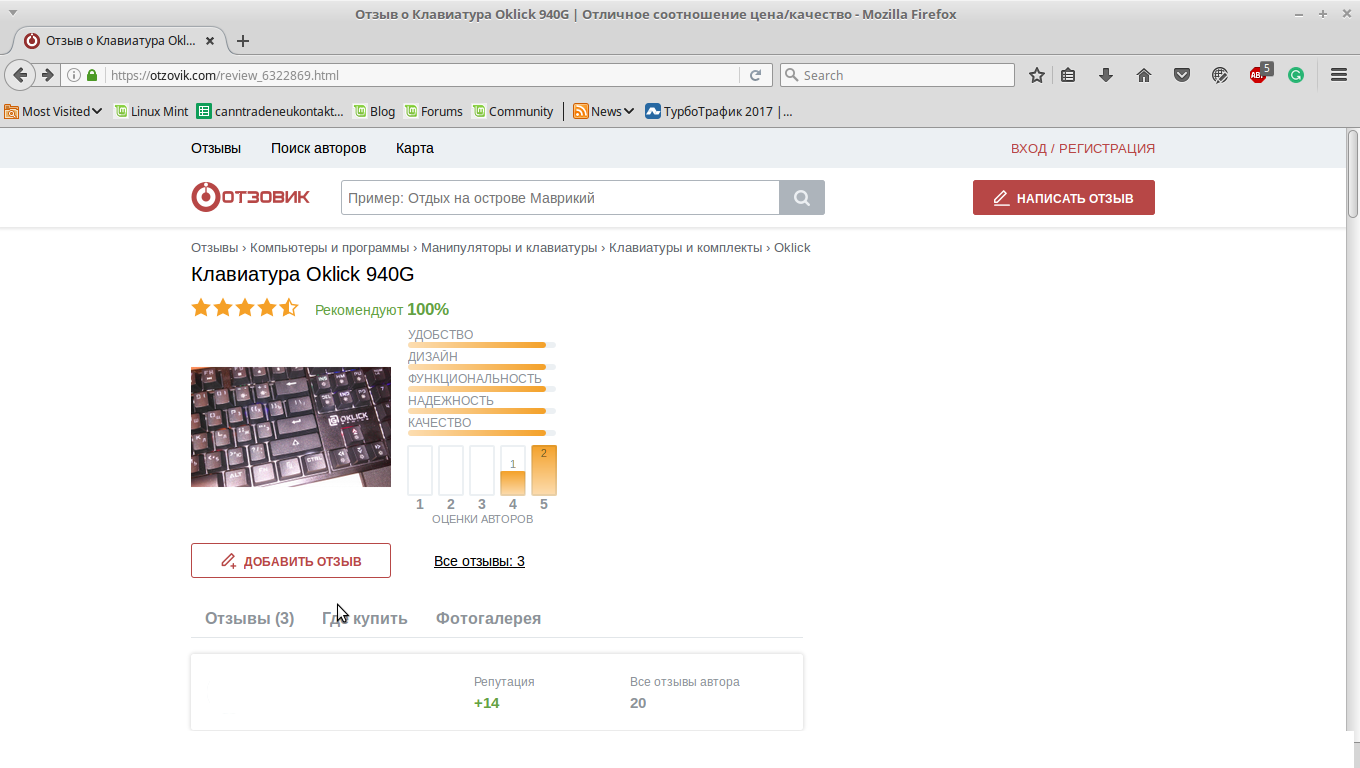Open a new tab with the plus icon
The height and width of the screenshot is (768, 1360).
coord(242,41)
